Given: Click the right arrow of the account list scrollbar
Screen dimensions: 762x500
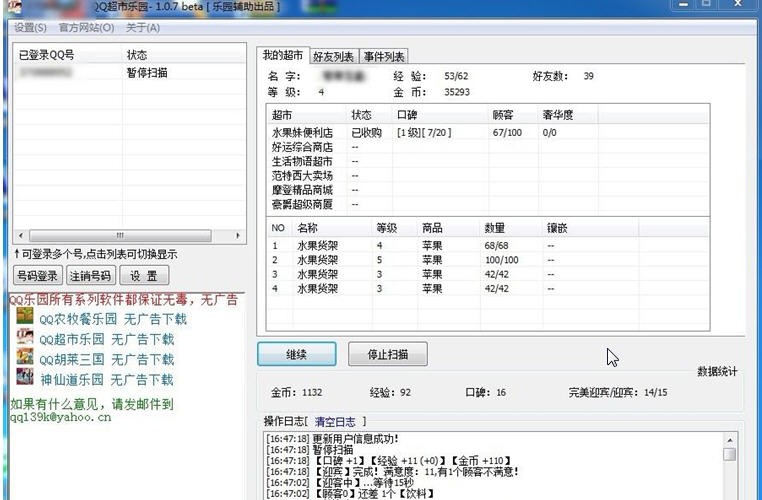Looking at the screenshot, I should coord(238,236).
